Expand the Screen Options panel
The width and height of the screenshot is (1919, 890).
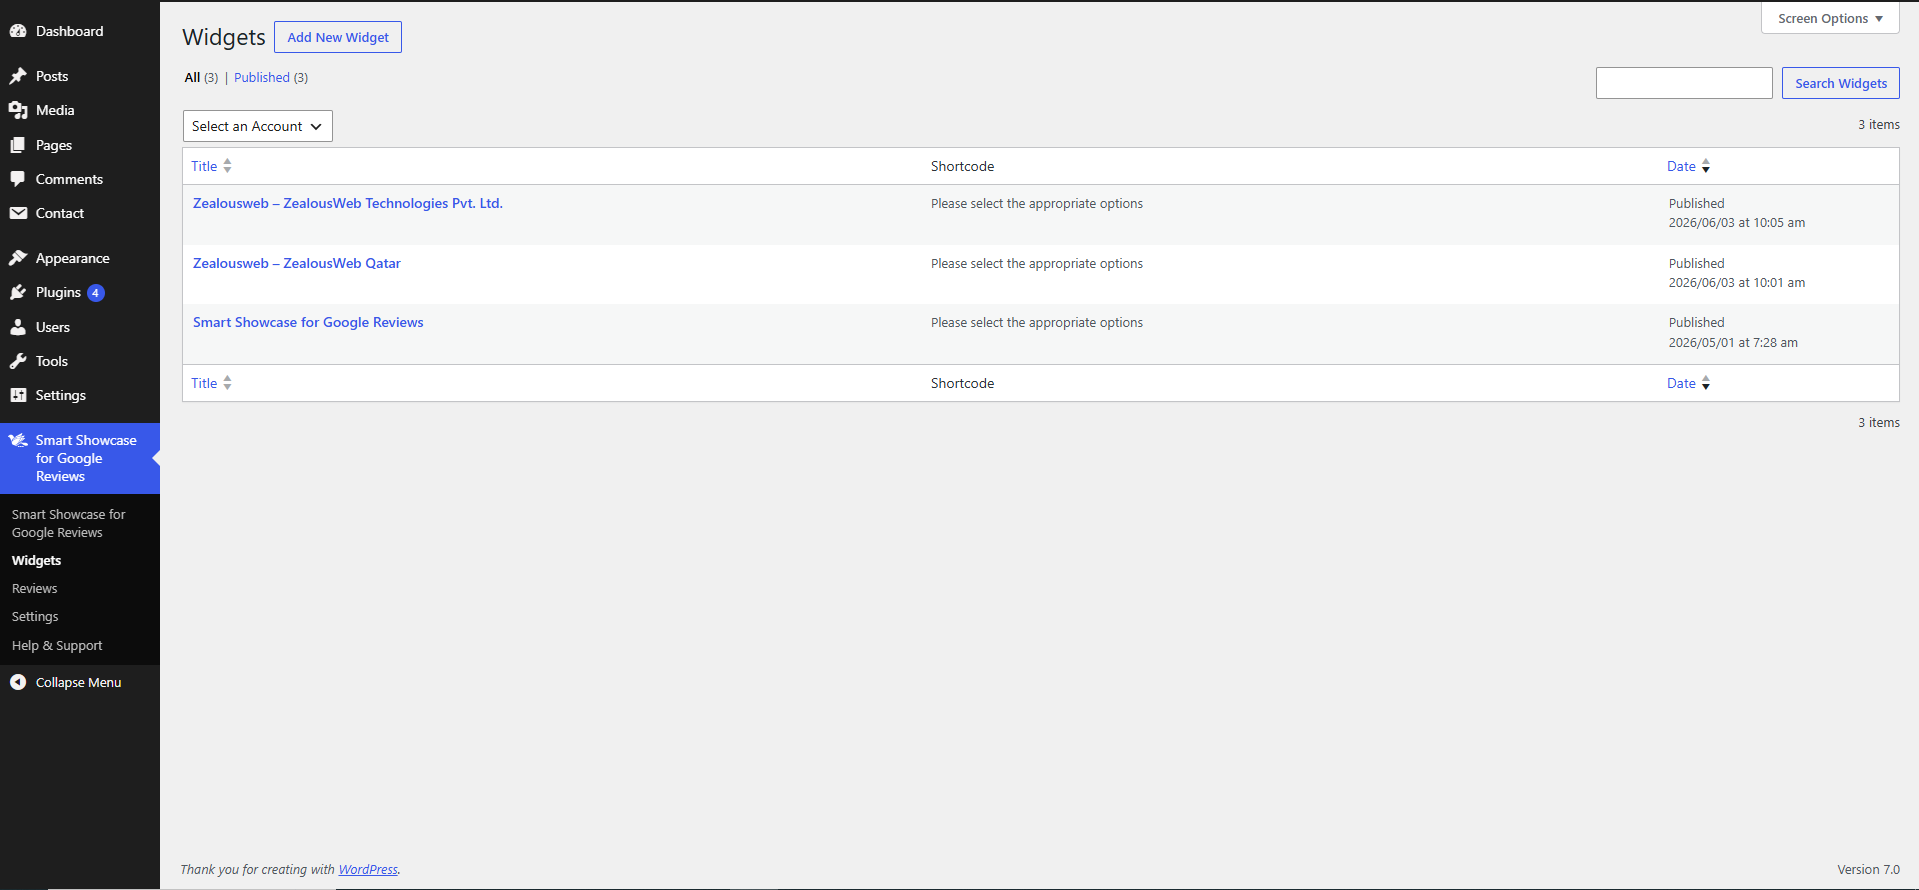1830,18
